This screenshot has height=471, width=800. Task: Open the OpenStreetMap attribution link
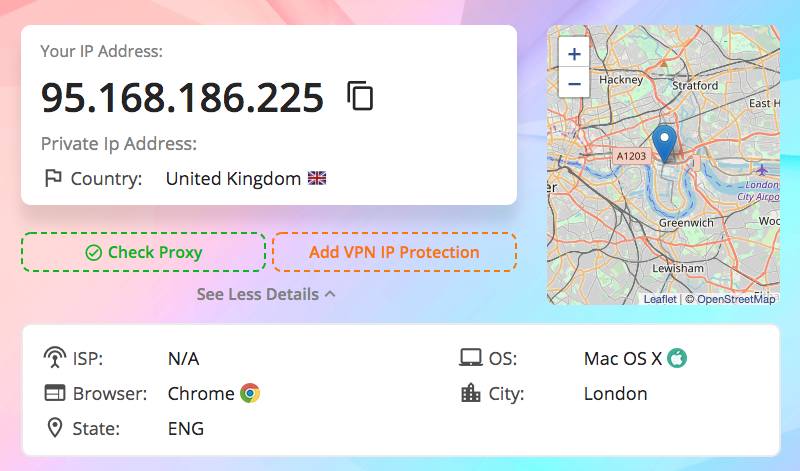[x=736, y=299]
